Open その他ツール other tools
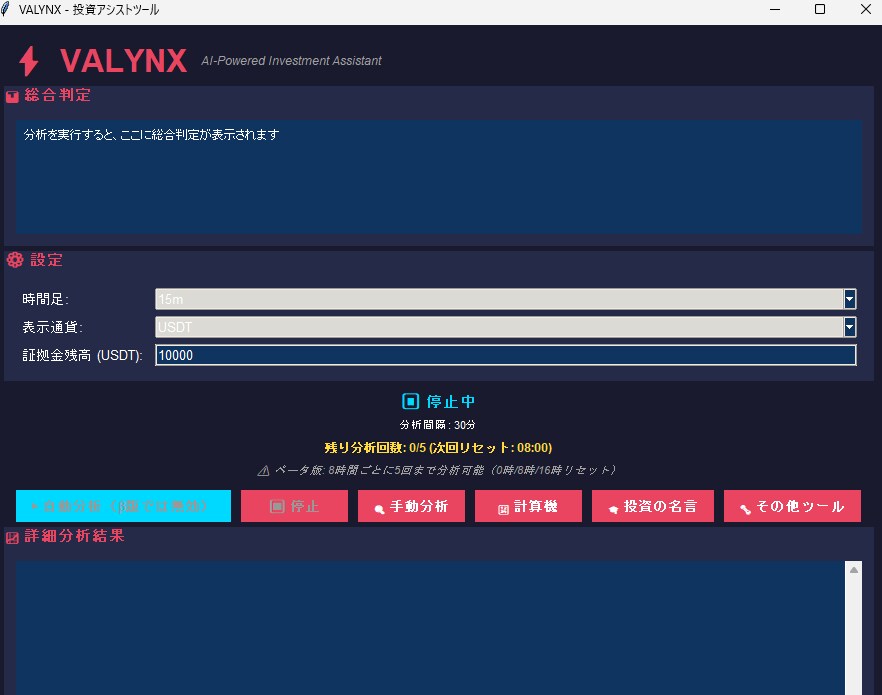 [x=792, y=506]
